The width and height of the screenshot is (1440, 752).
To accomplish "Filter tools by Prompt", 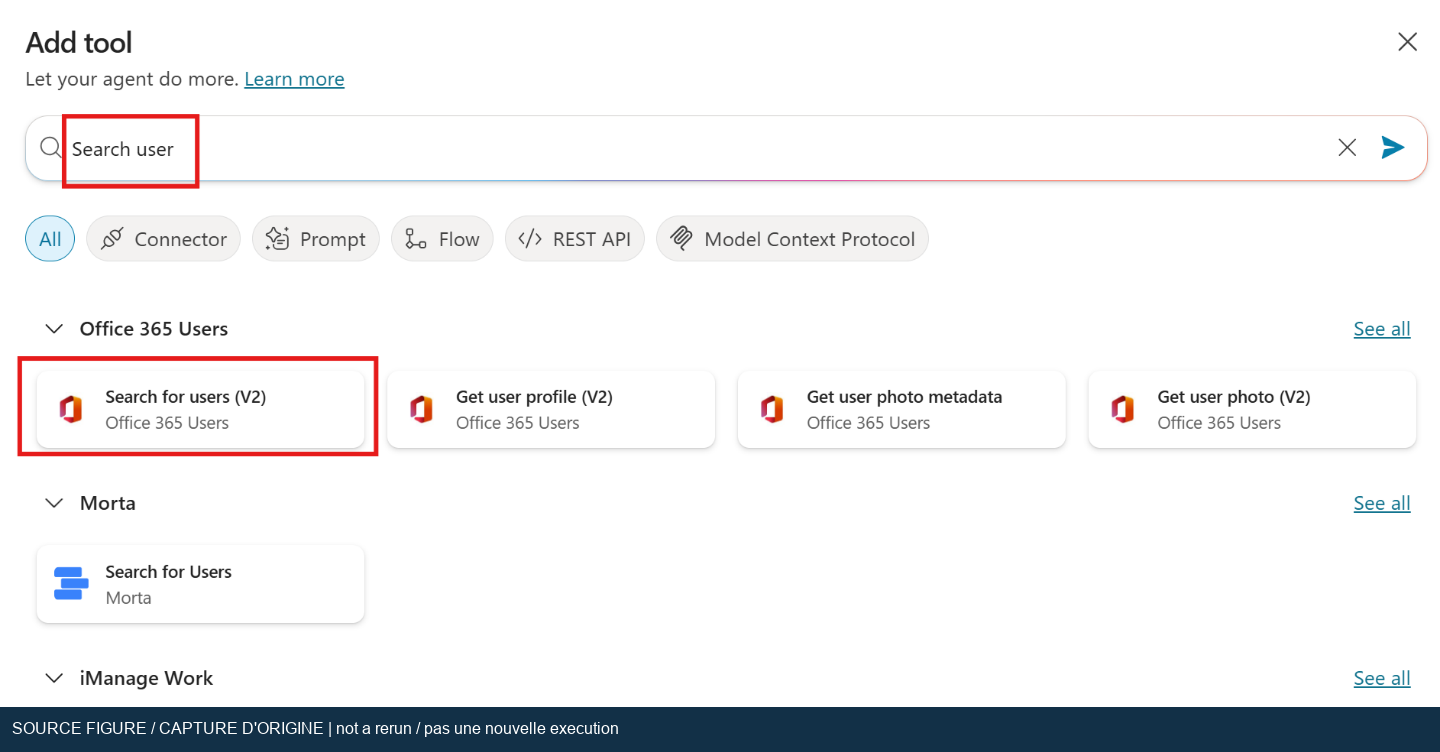I will click(316, 239).
